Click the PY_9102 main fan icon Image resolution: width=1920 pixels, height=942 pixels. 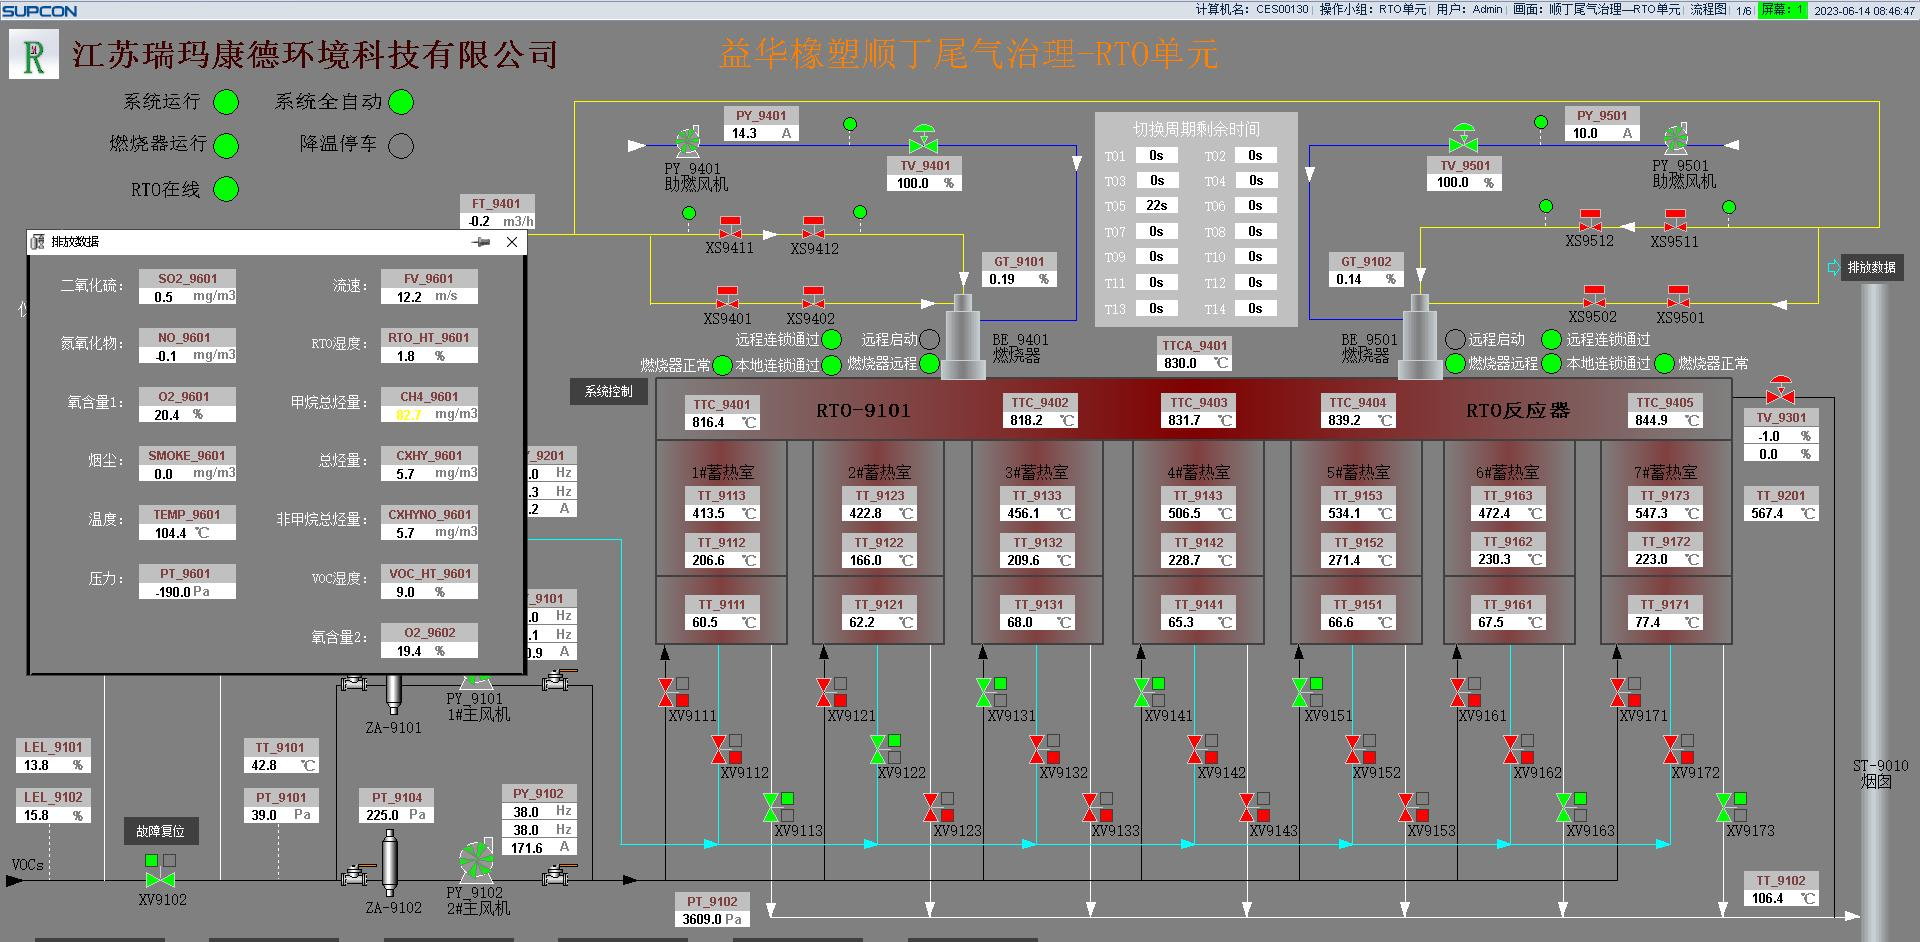476,862
